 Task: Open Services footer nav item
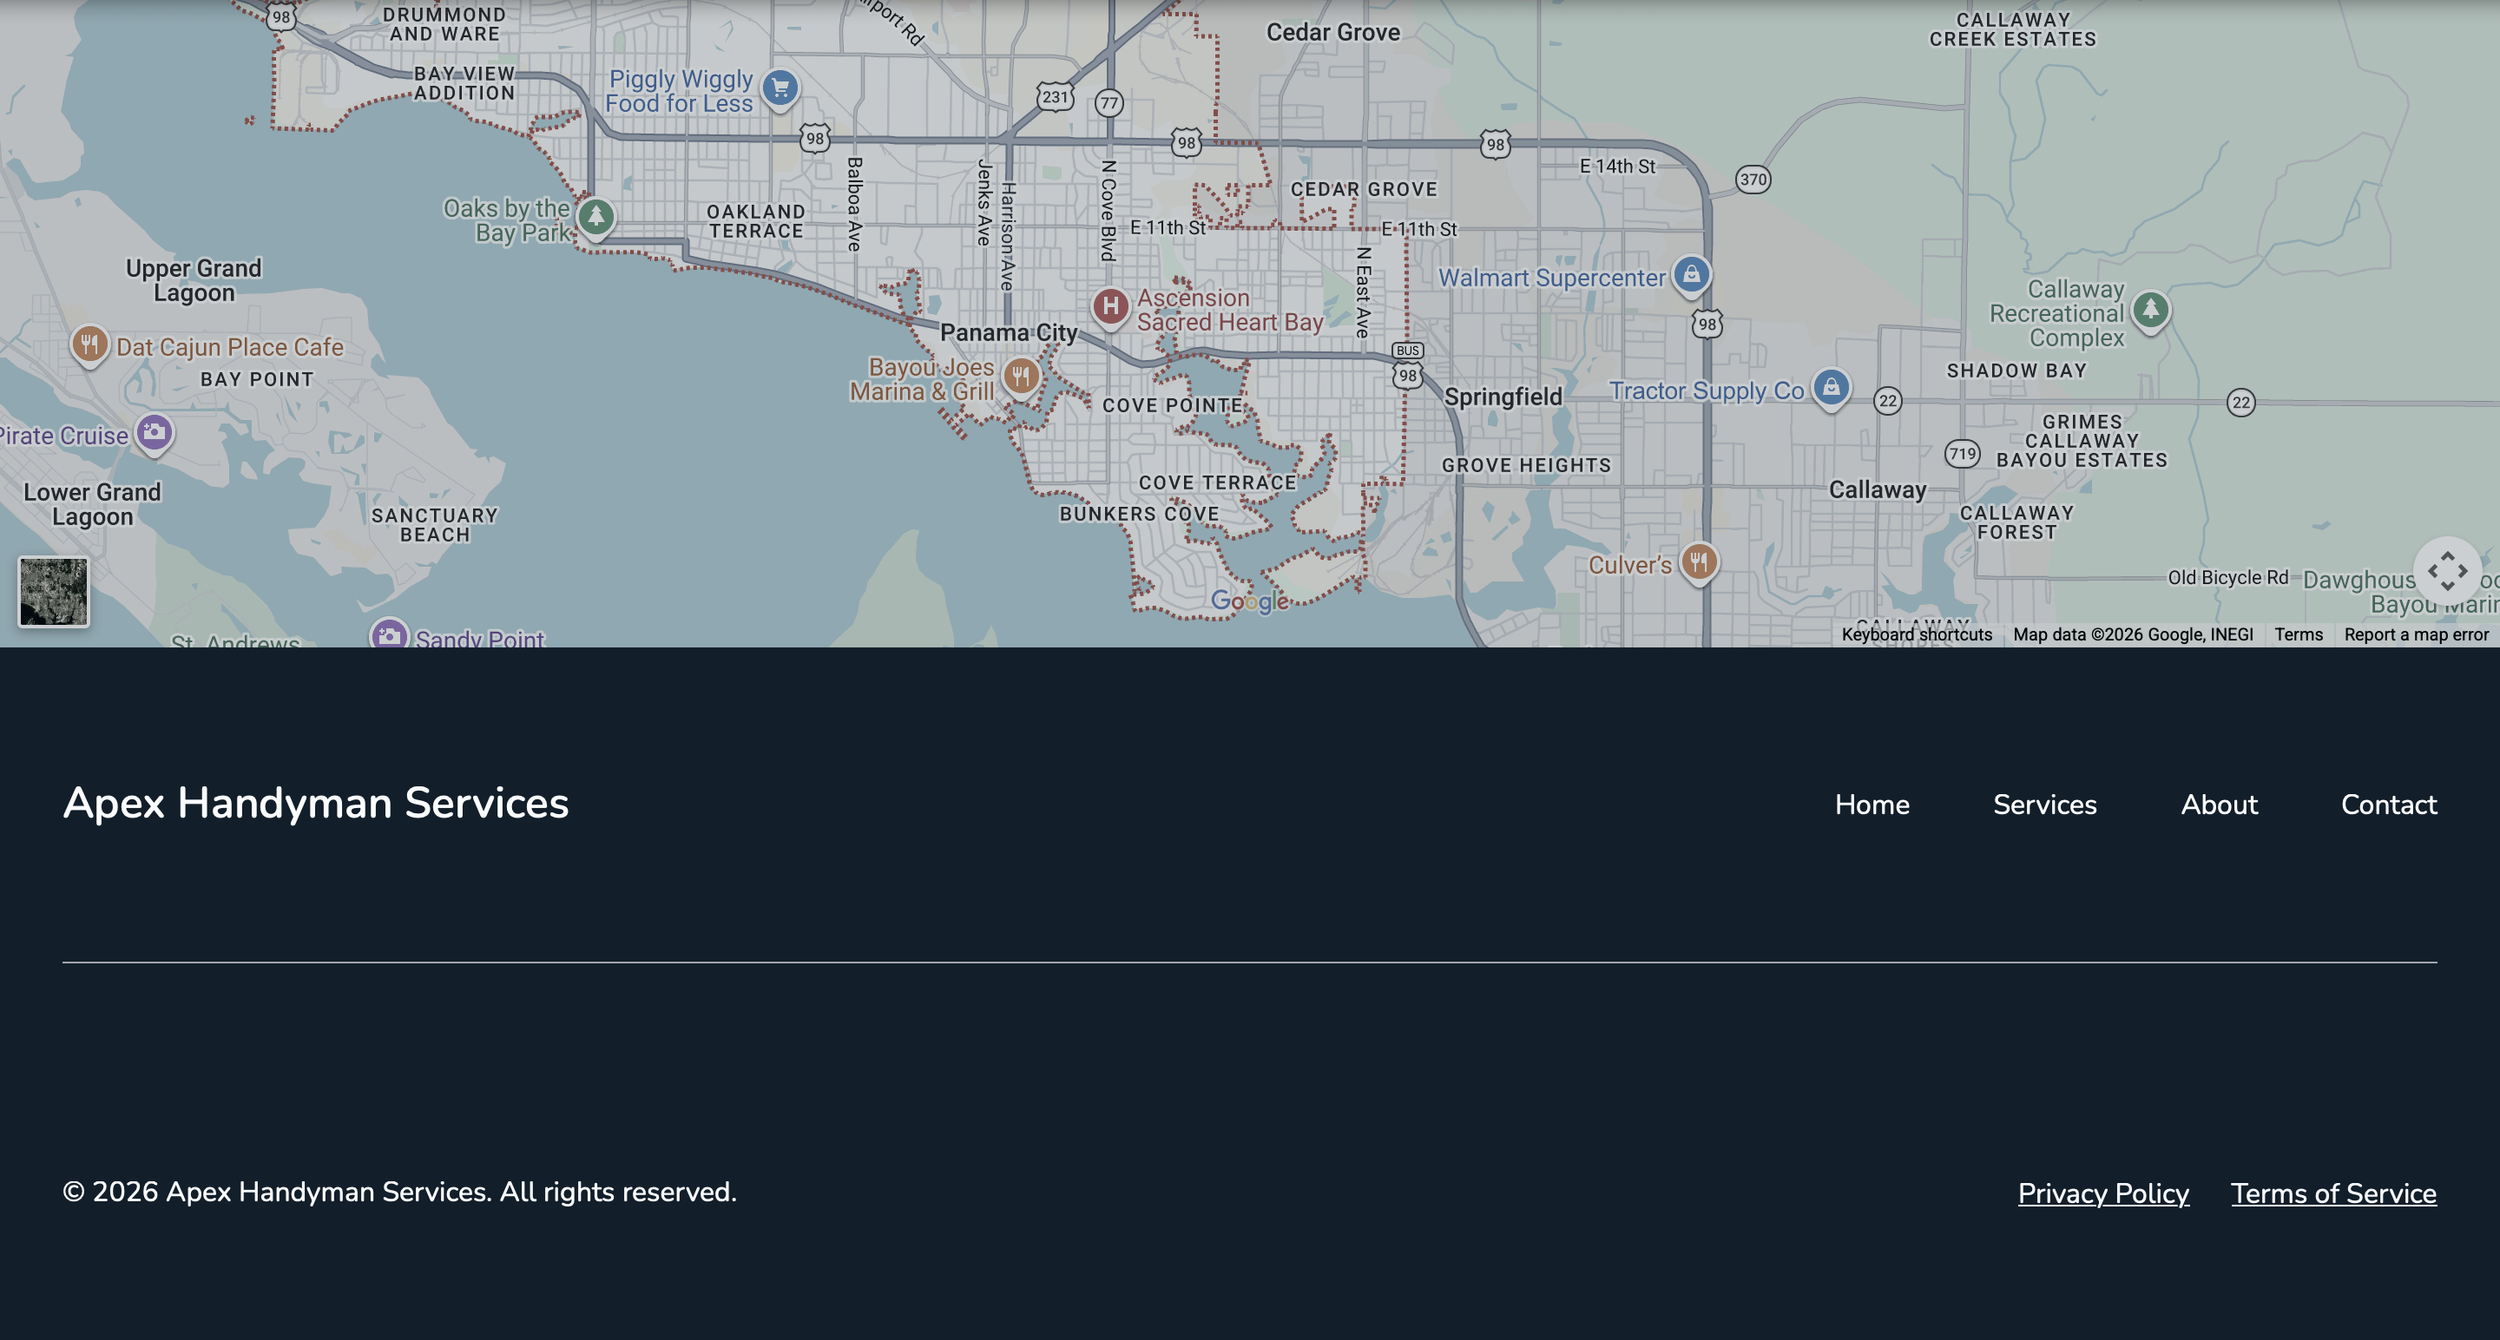(2044, 805)
